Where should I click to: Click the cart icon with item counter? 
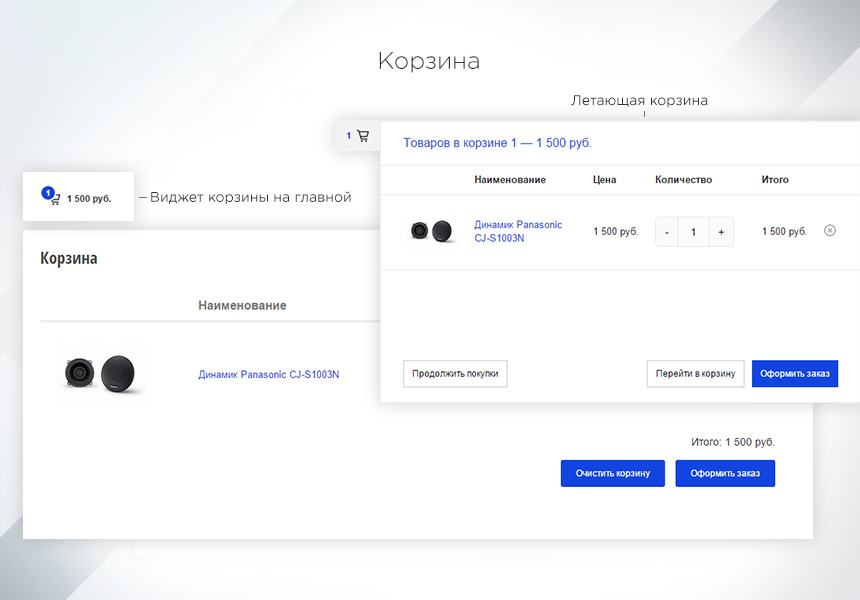point(357,135)
